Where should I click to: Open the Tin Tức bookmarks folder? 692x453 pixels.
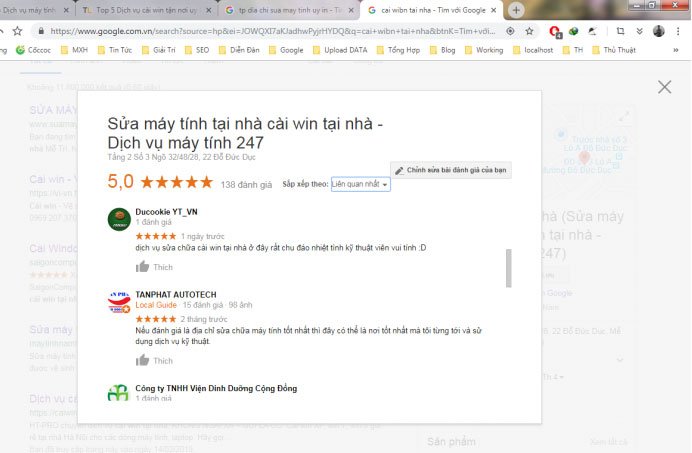click(115, 50)
